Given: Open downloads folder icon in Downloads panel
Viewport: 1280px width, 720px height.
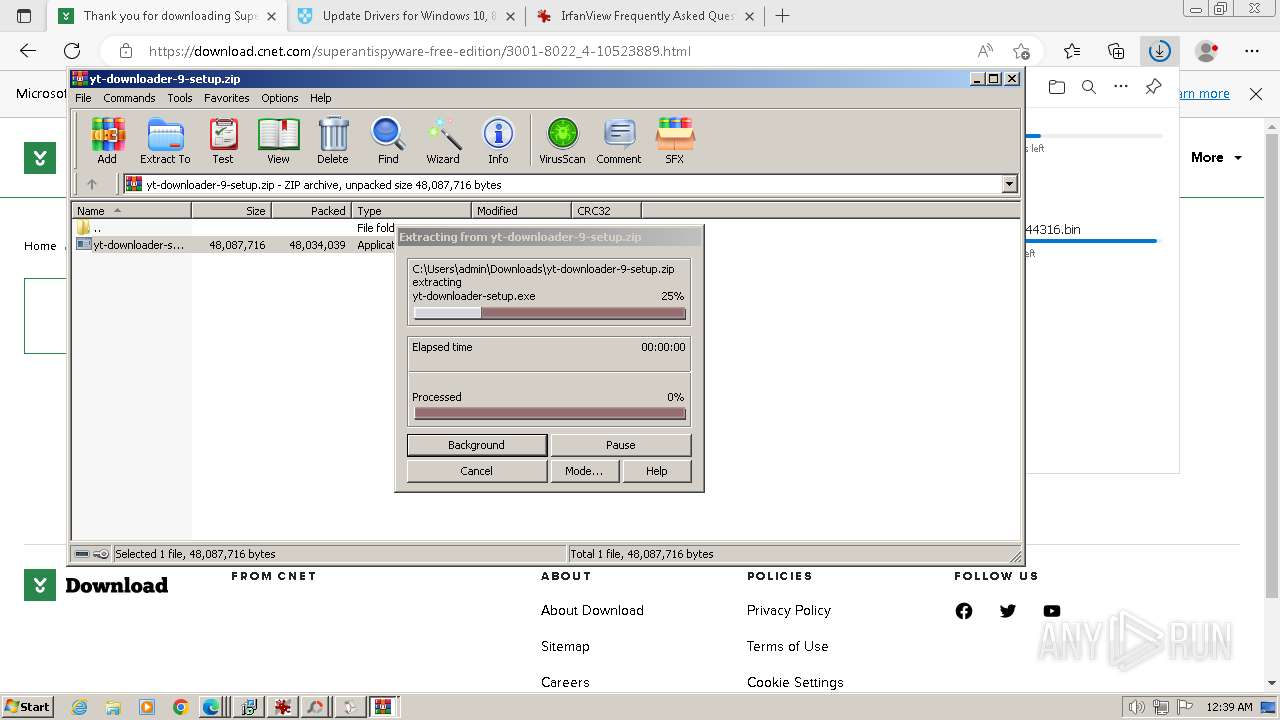Looking at the screenshot, I should coord(1057,87).
